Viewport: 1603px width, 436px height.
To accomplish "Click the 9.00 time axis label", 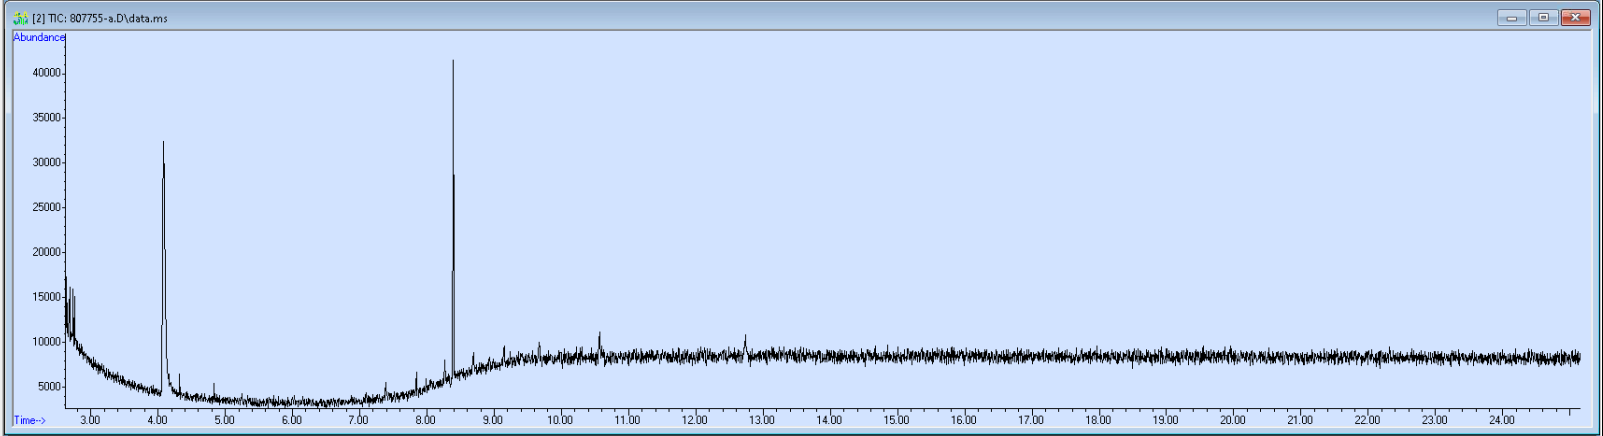I will [493, 420].
